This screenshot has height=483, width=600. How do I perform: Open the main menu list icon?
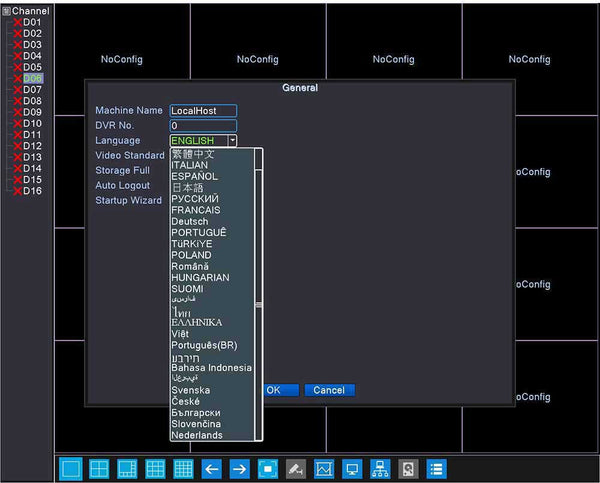[x=436, y=468]
